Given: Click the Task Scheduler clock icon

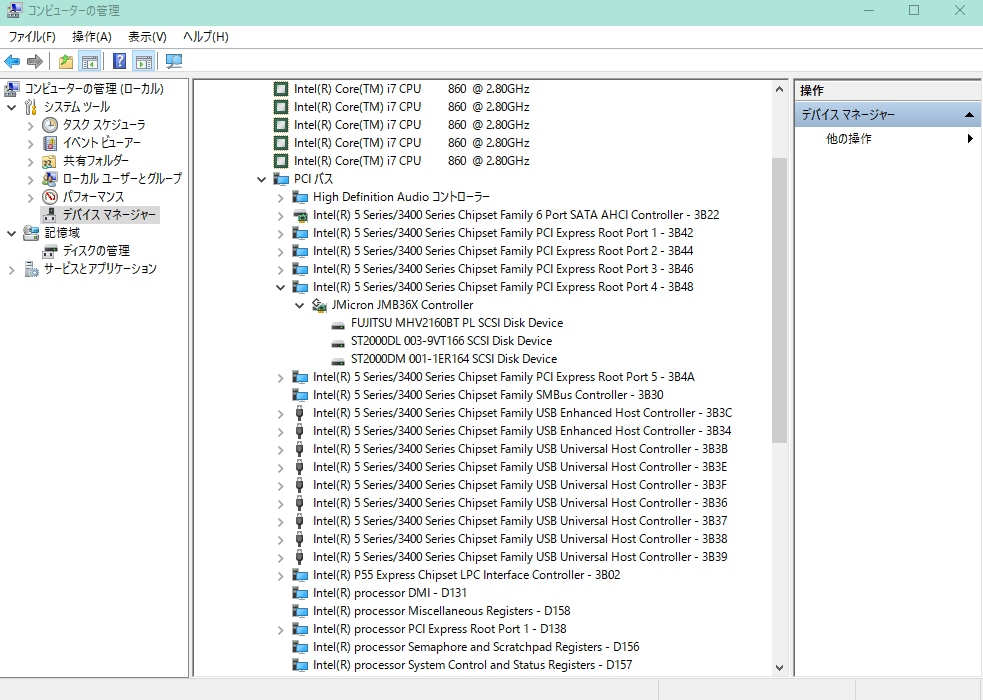Looking at the screenshot, I should [x=50, y=125].
